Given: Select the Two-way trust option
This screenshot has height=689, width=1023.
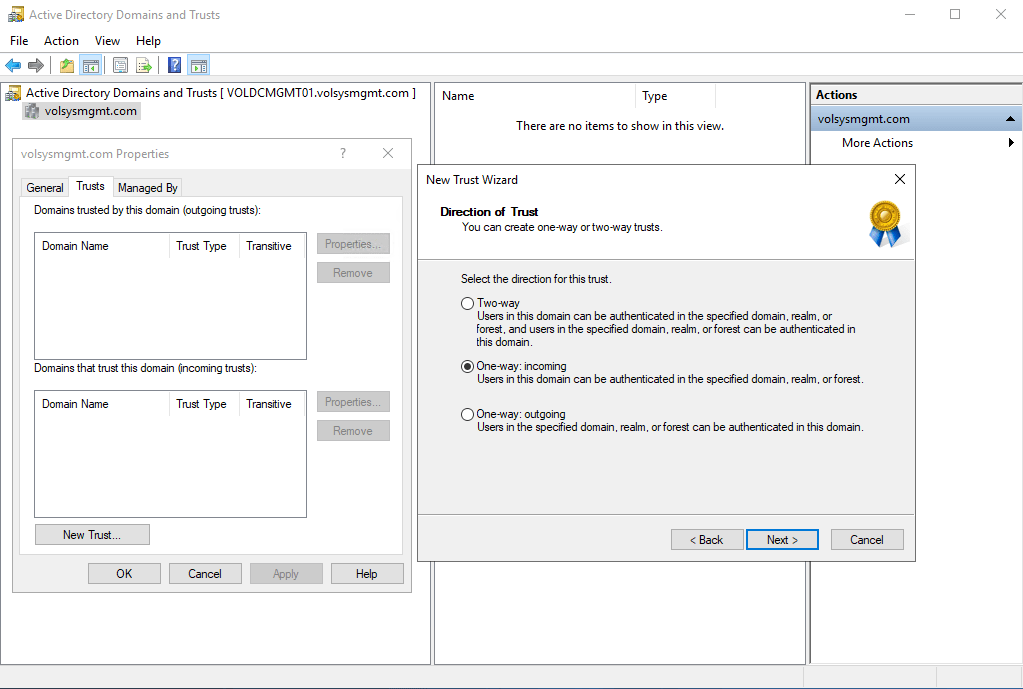Looking at the screenshot, I should tap(467, 303).
